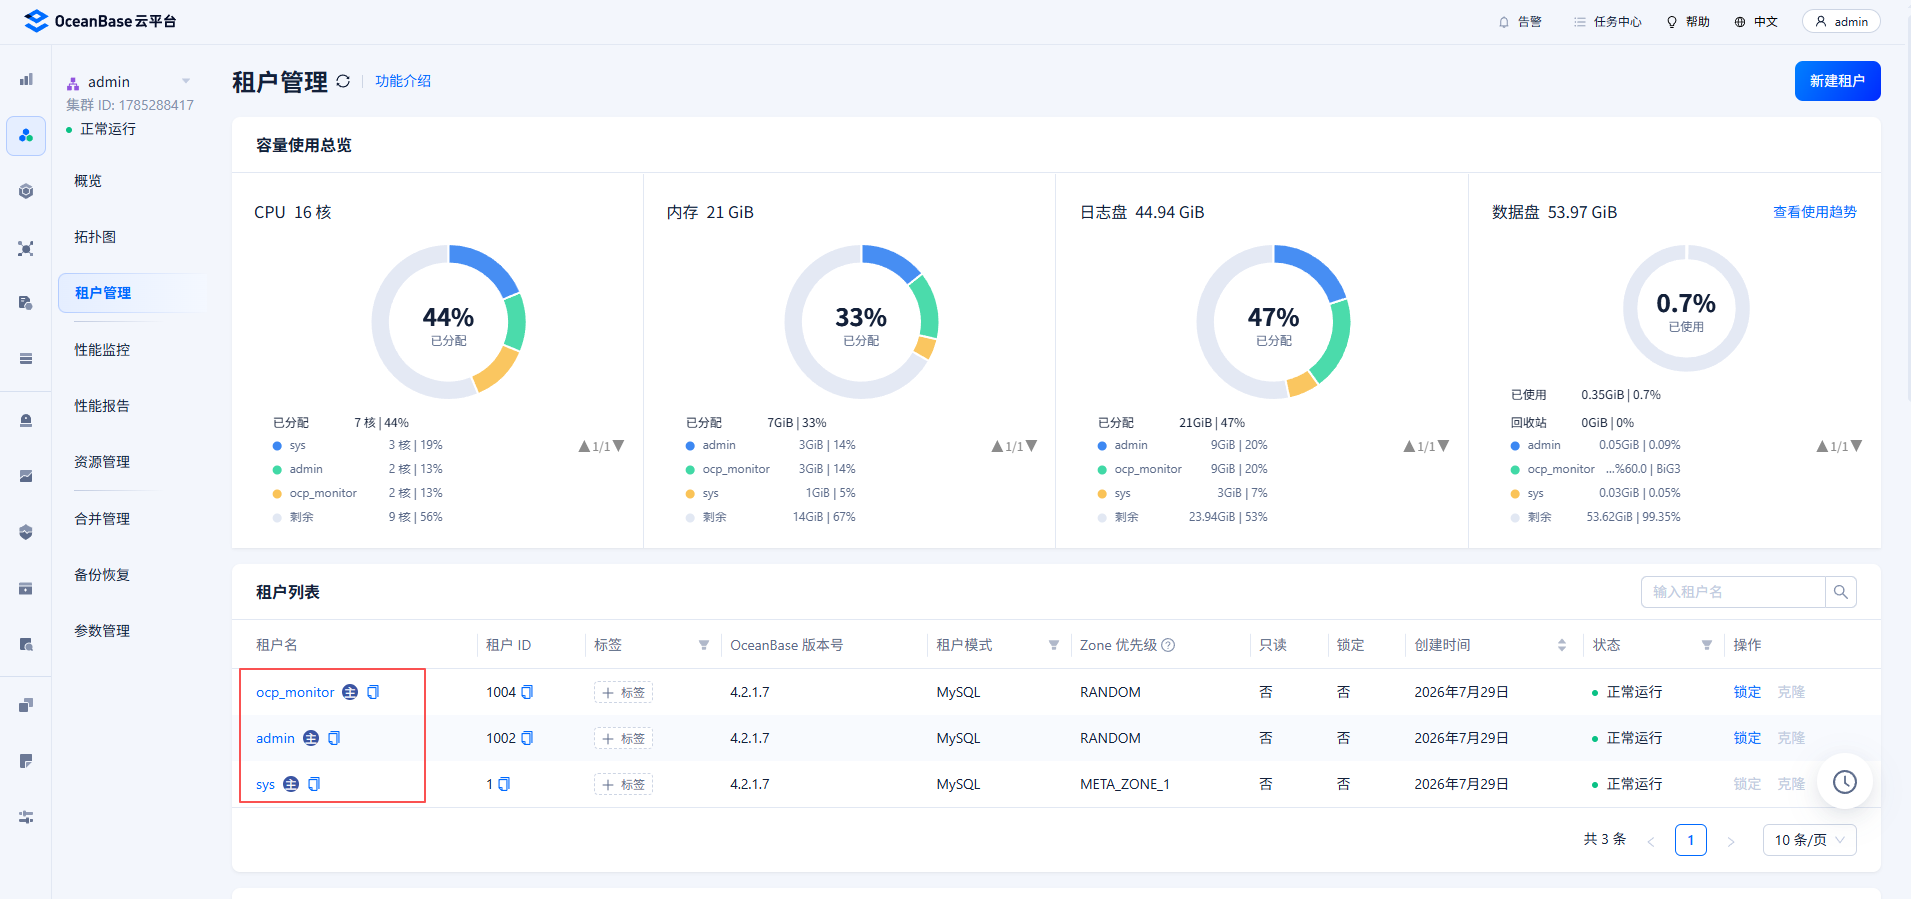Copy tenant ID 1002
The image size is (1911, 899).
click(527, 738)
